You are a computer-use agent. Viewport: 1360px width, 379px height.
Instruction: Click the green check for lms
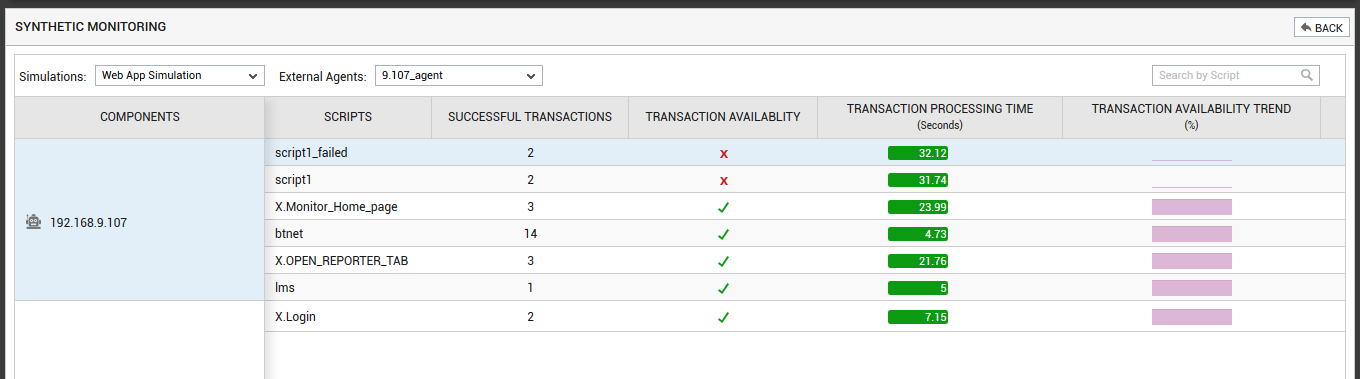pyautogui.click(x=724, y=288)
